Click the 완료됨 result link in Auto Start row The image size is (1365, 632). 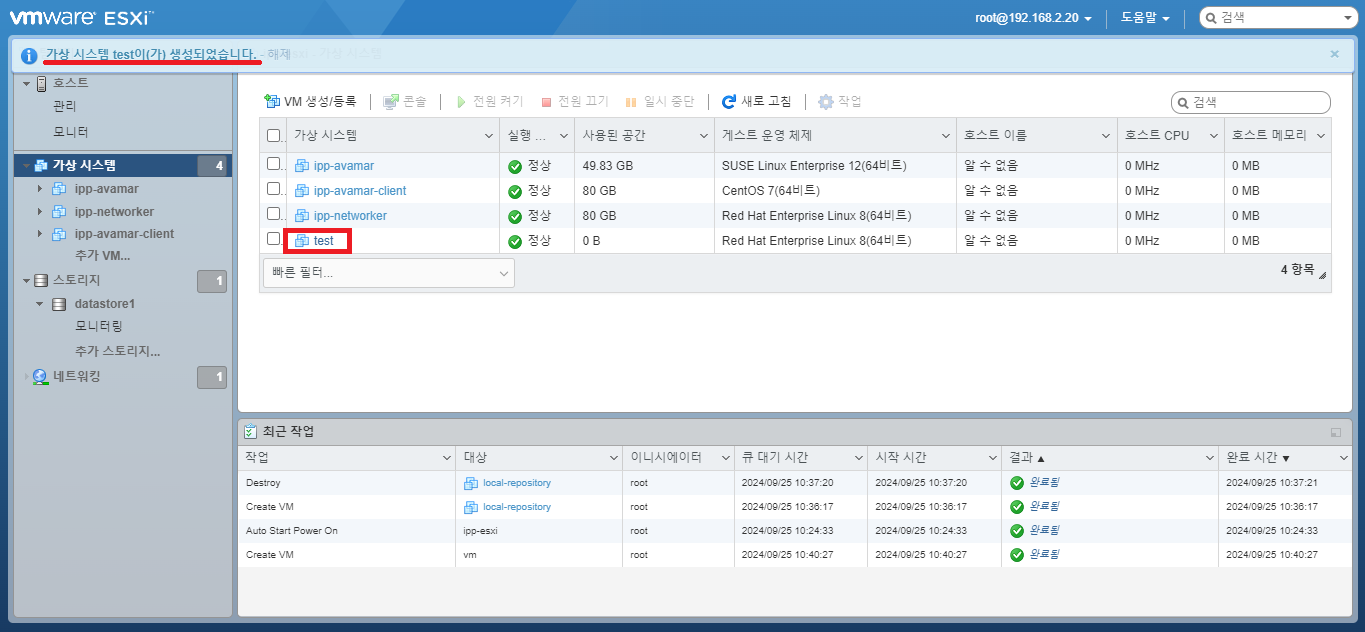point(1044,531)
